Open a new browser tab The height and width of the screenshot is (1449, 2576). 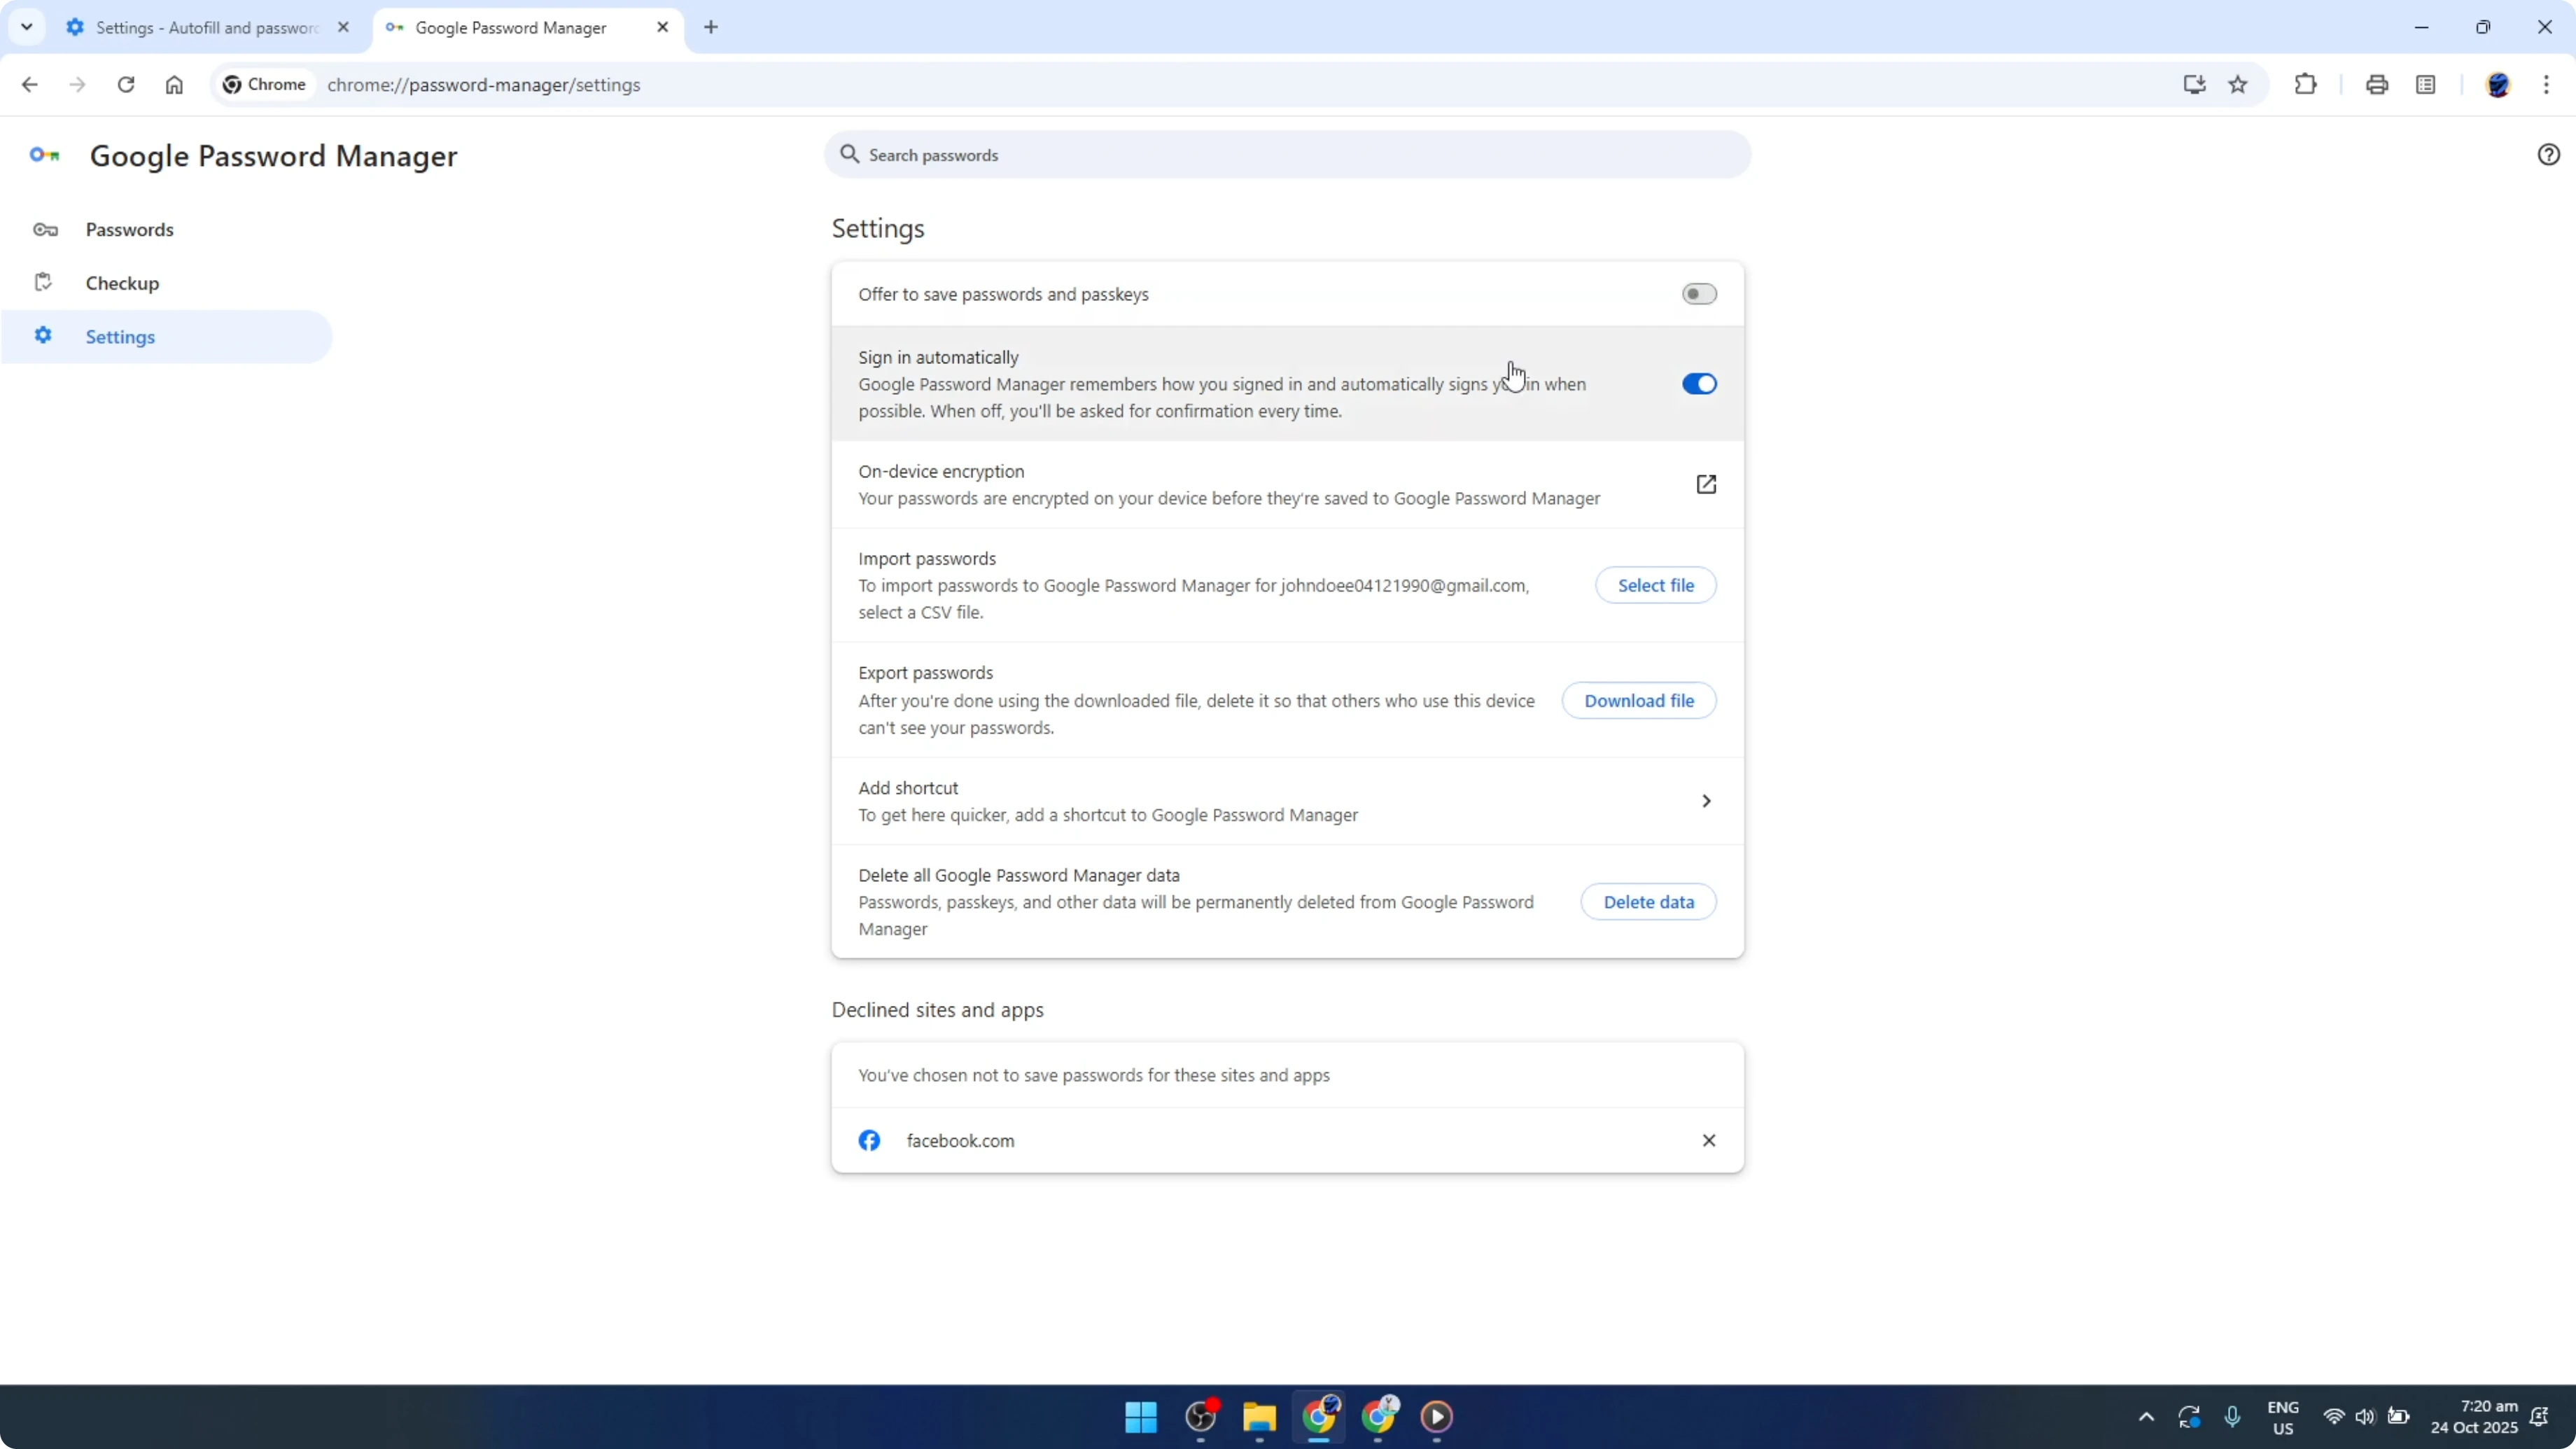(x=711, y=27)
